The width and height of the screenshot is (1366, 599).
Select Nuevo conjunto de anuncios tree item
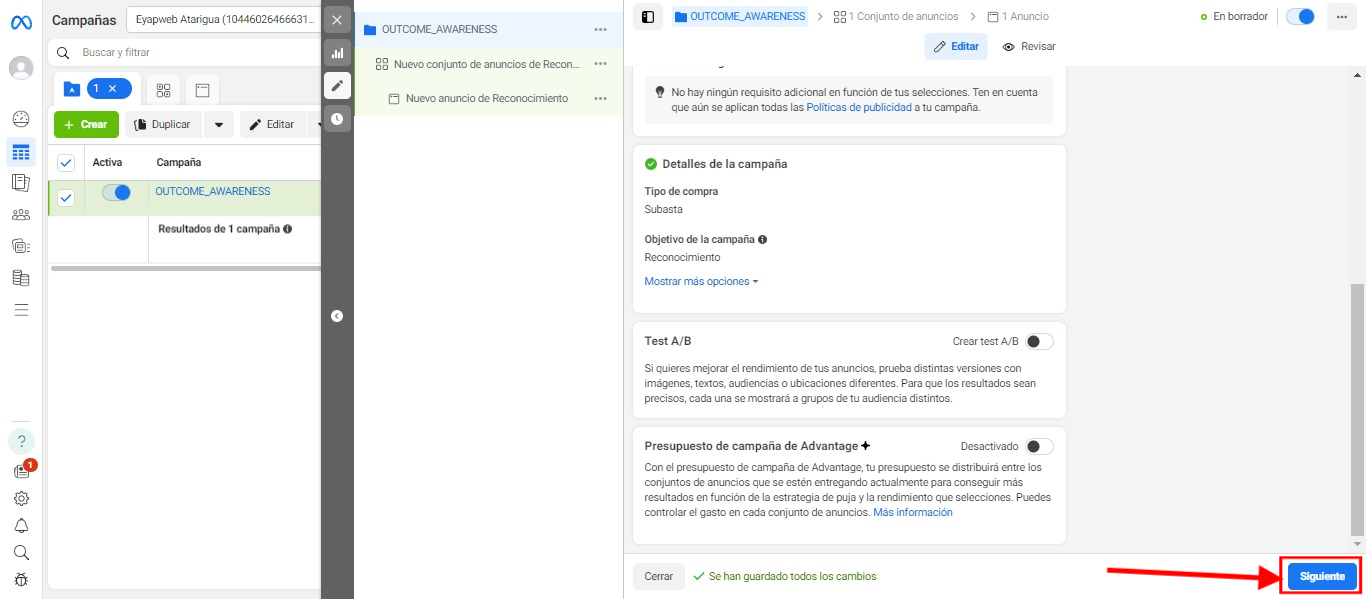pos(487,64)
